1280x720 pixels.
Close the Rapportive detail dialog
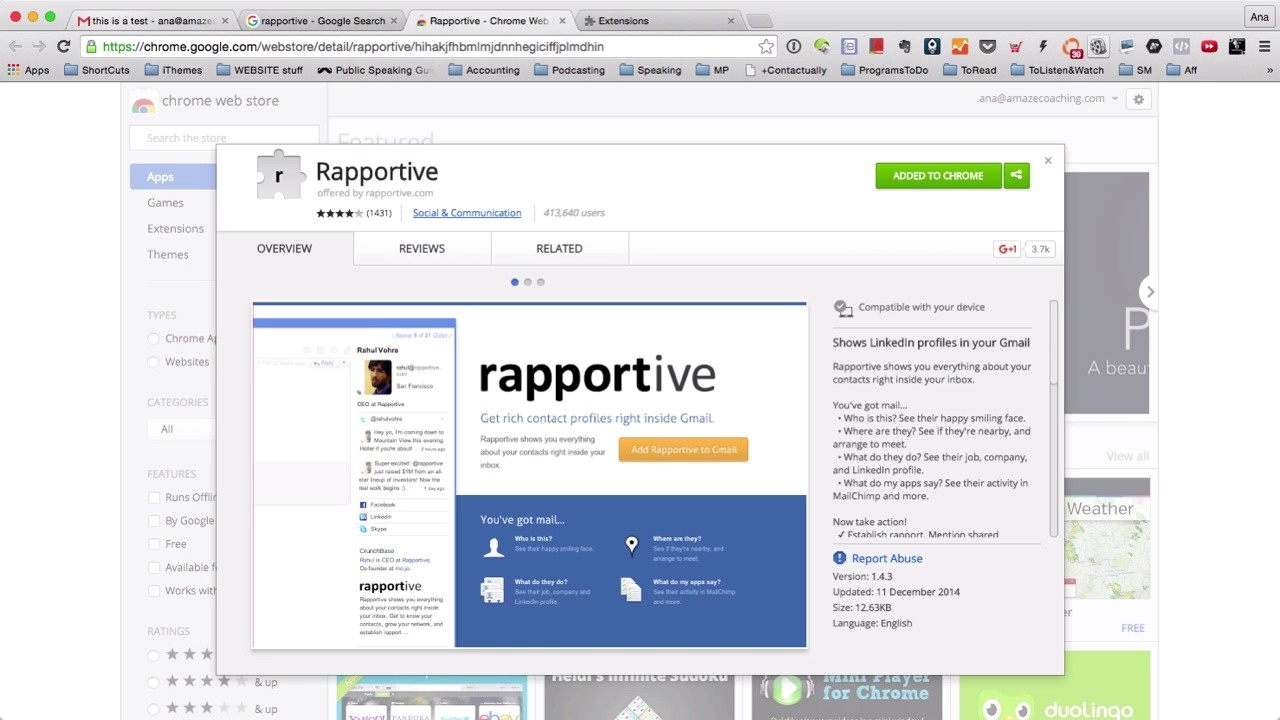(1048, 160)
